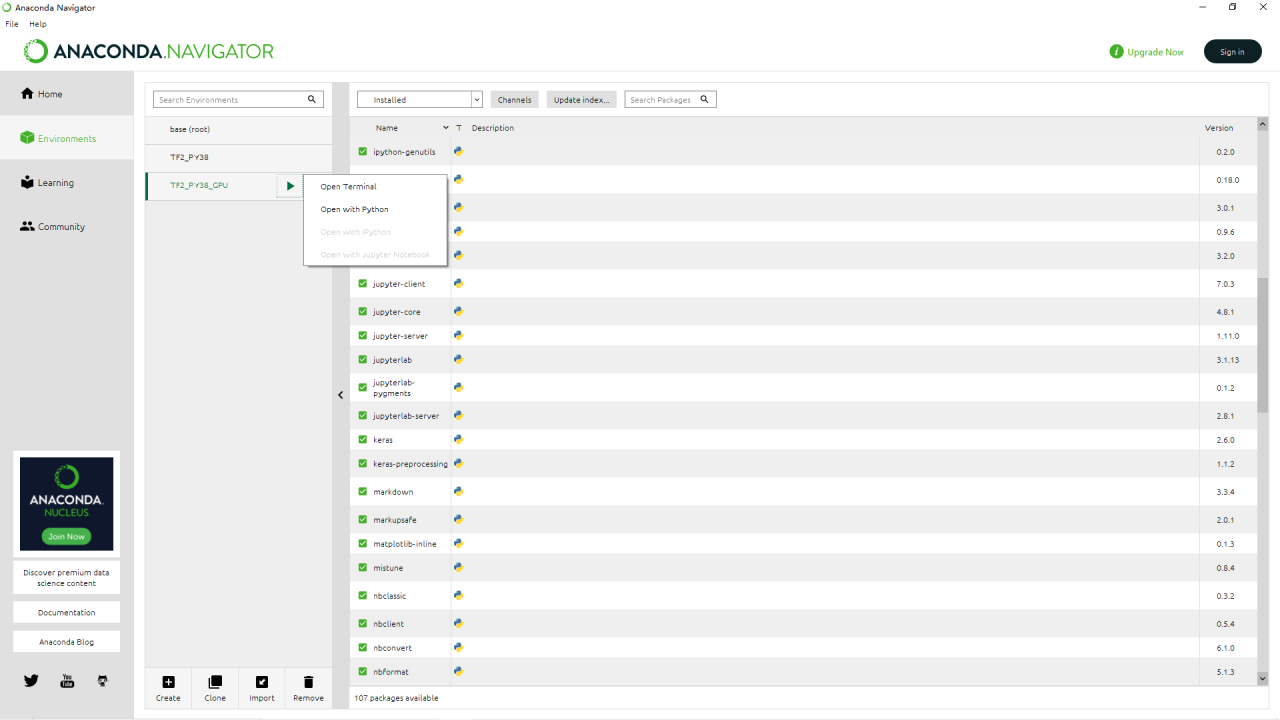Click the Python type icon for nbformat
The image size is (1280, 720).
pyautogui.click(x=458, y=671)
